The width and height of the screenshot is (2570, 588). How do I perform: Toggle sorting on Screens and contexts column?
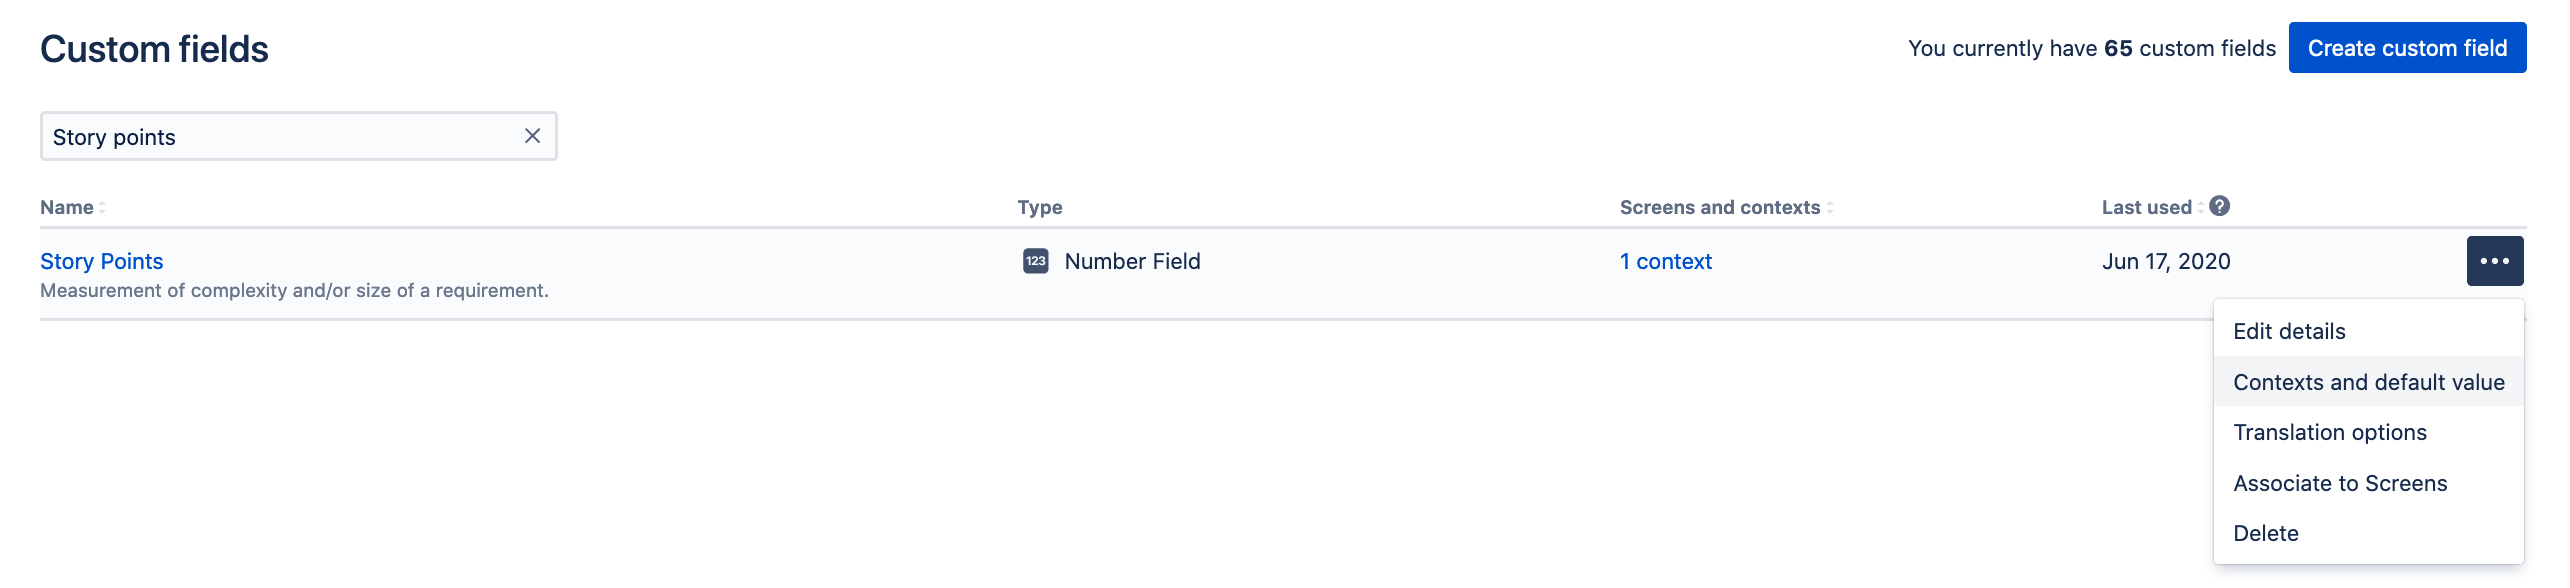[1831, 207]
